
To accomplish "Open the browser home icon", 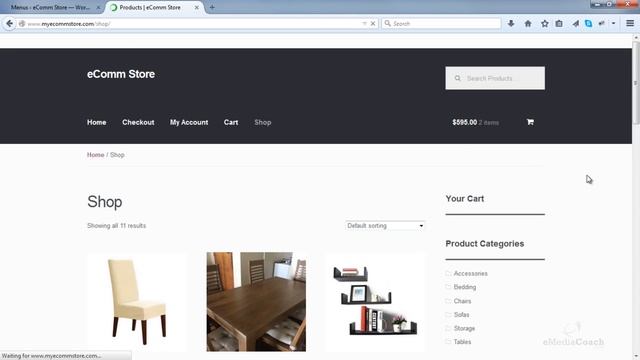I will pyautogui.click(x=528, y=24).
